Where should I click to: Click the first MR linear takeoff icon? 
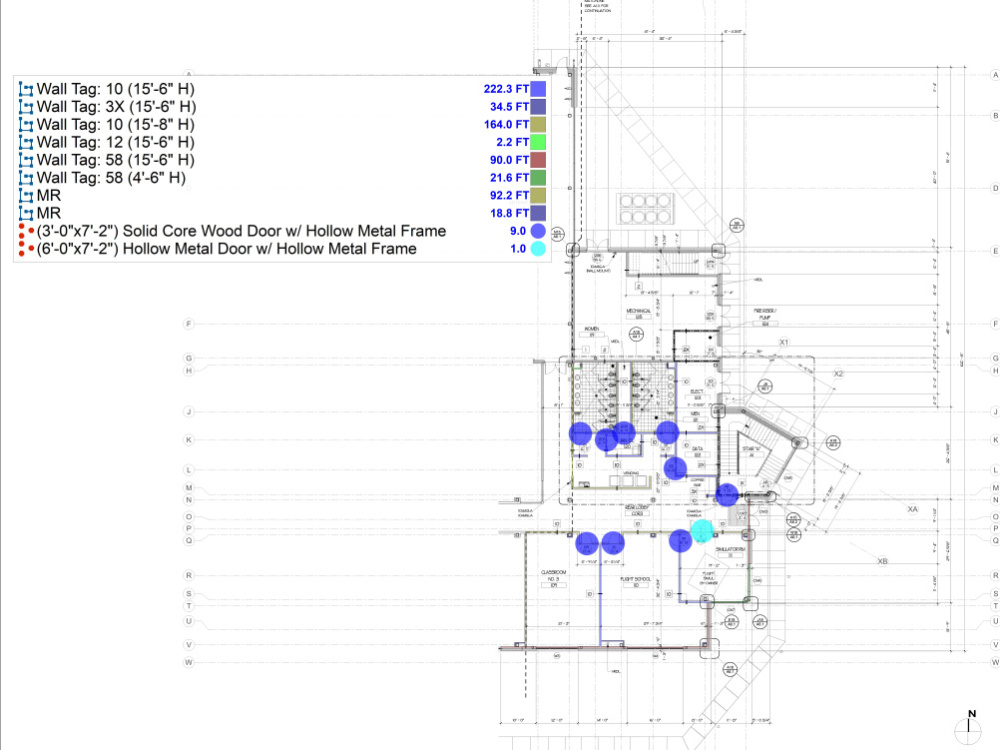pos(27,196)
